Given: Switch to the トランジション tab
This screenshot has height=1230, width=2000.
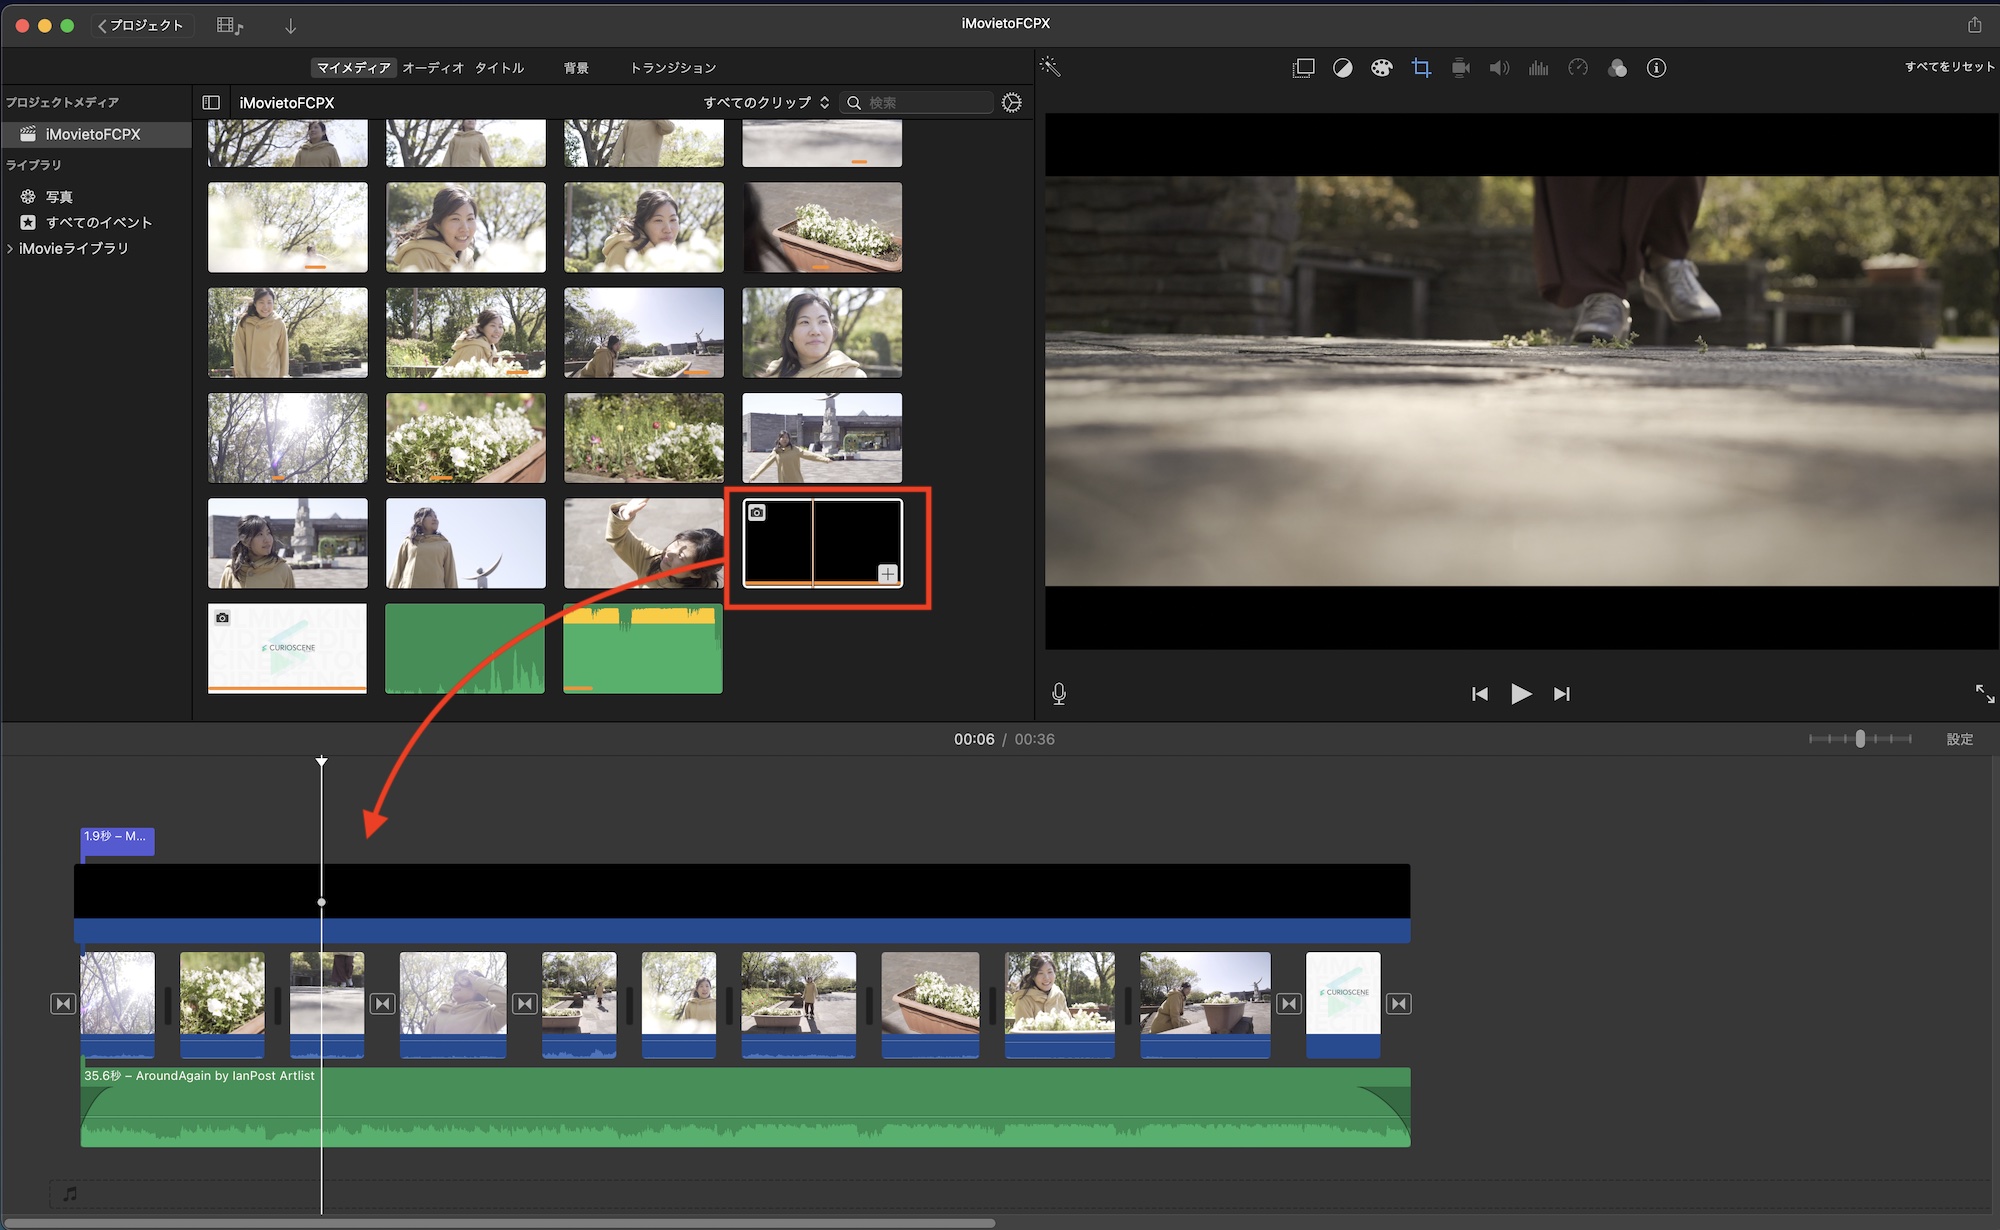Looking at the screenshot, I should 673,68.
